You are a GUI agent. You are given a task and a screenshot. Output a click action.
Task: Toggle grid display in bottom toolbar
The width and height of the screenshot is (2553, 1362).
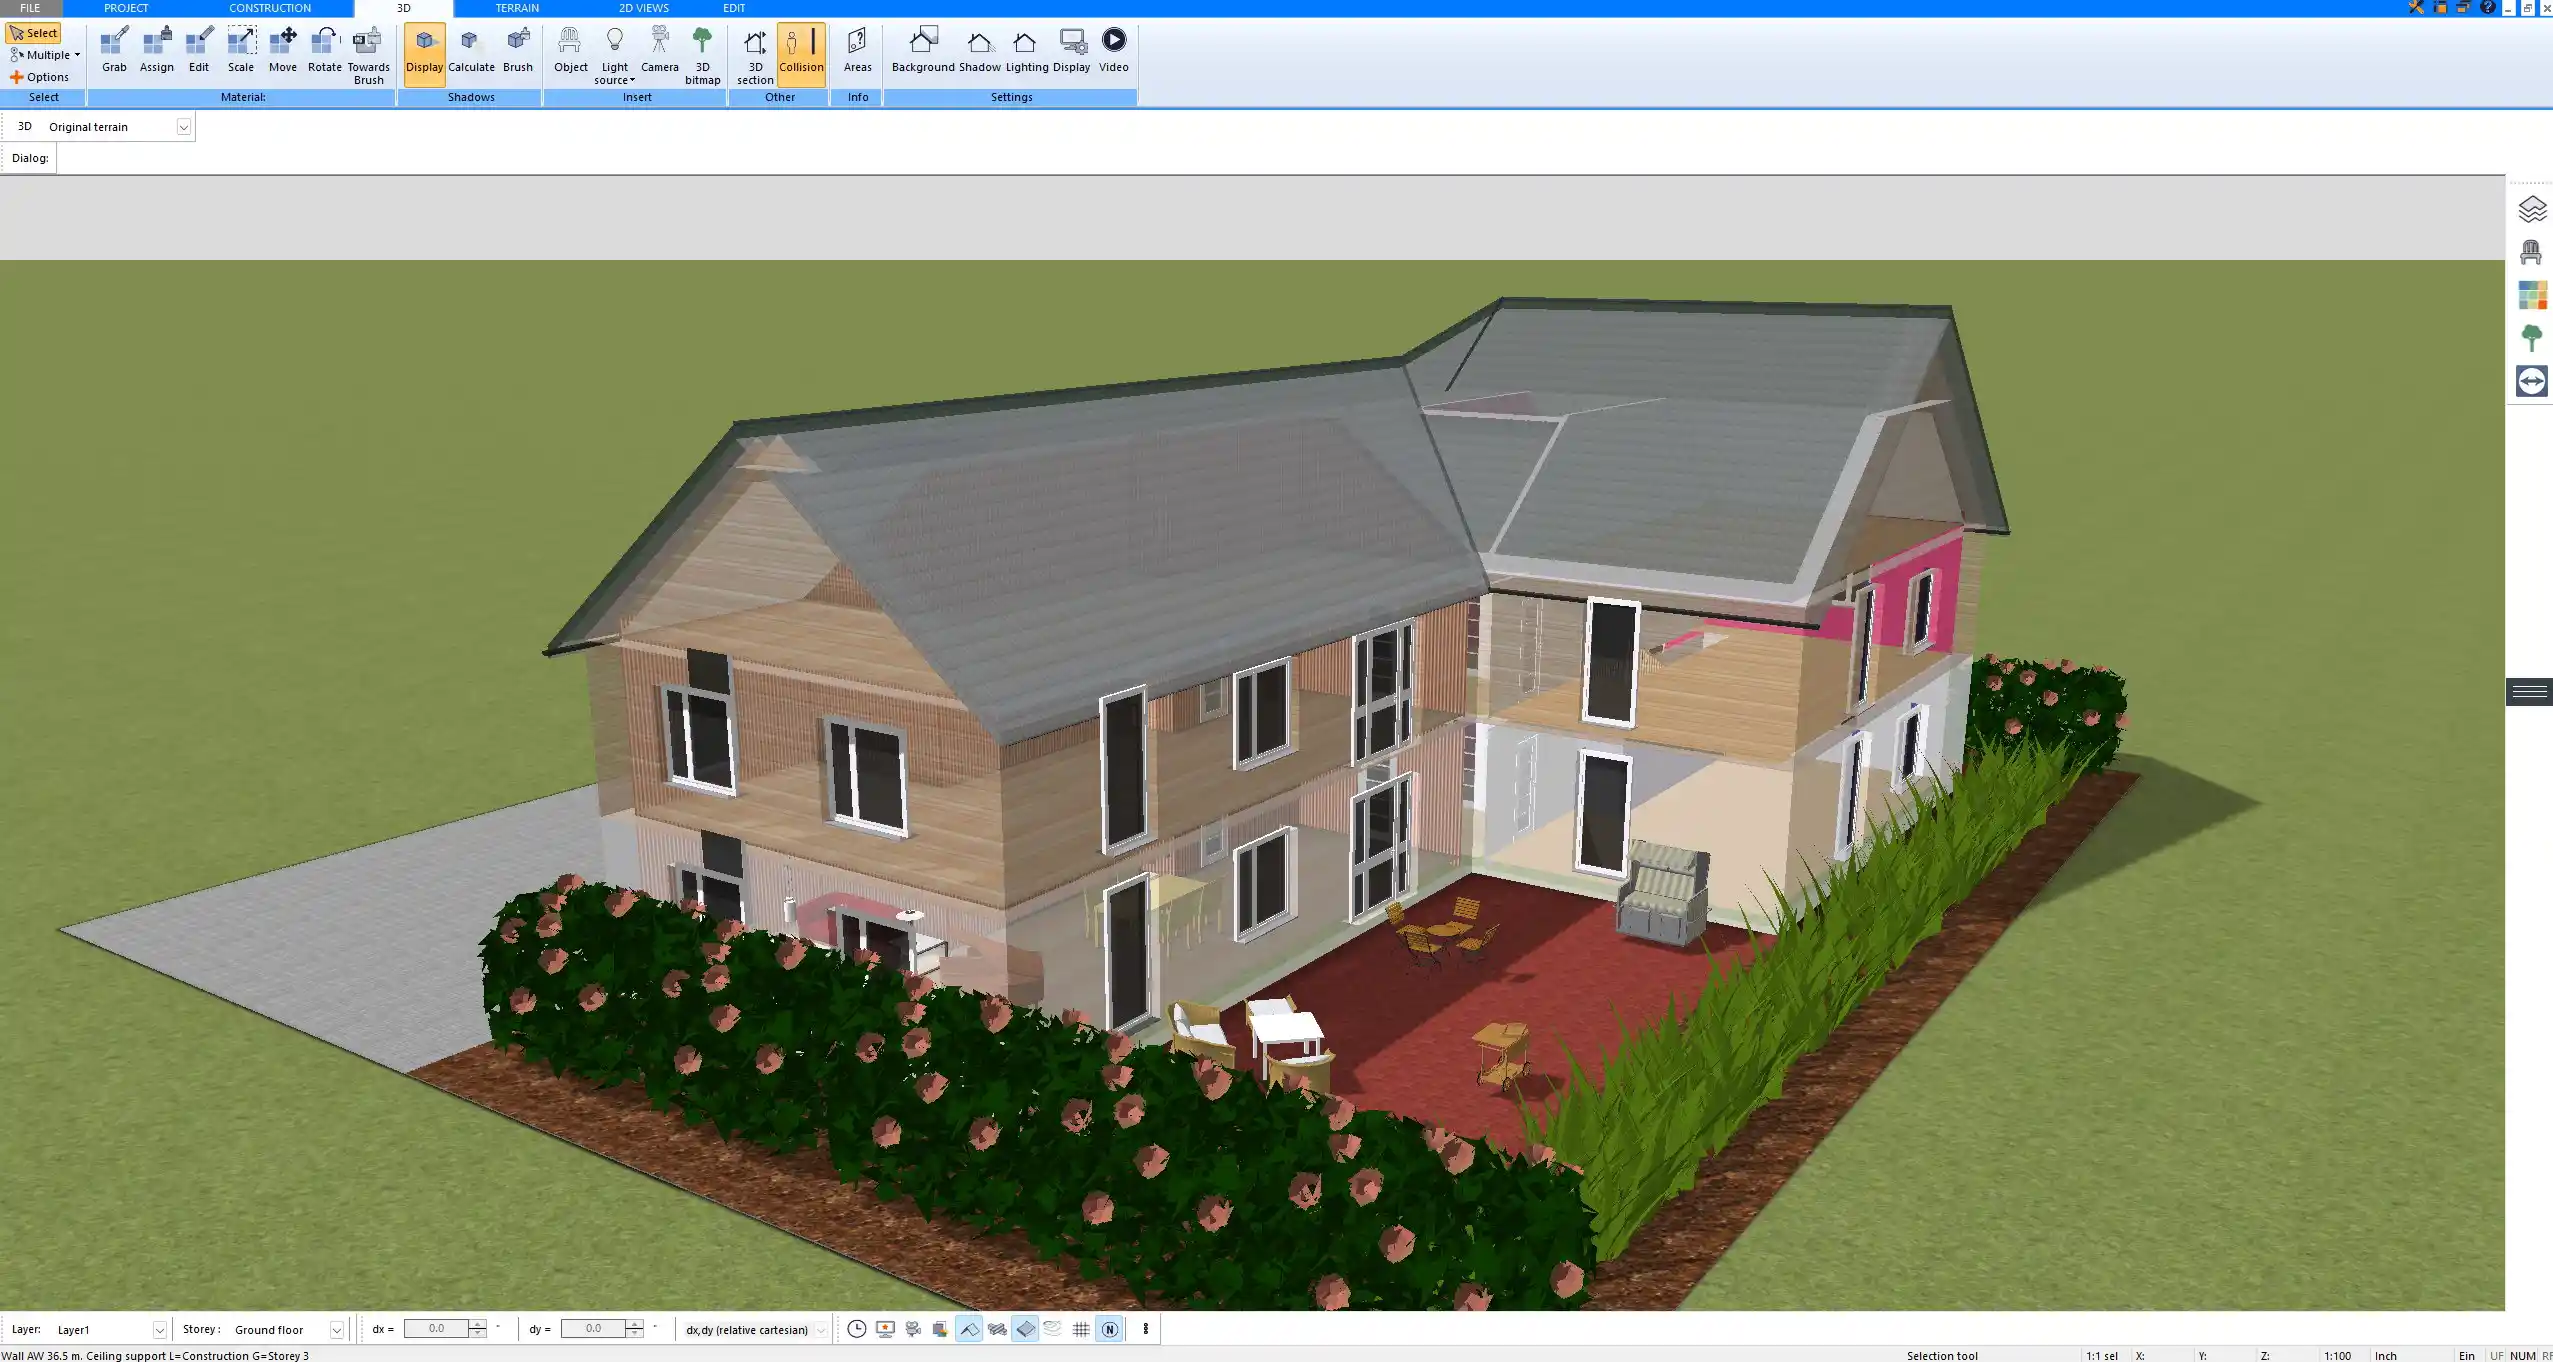[1081, 1329]
